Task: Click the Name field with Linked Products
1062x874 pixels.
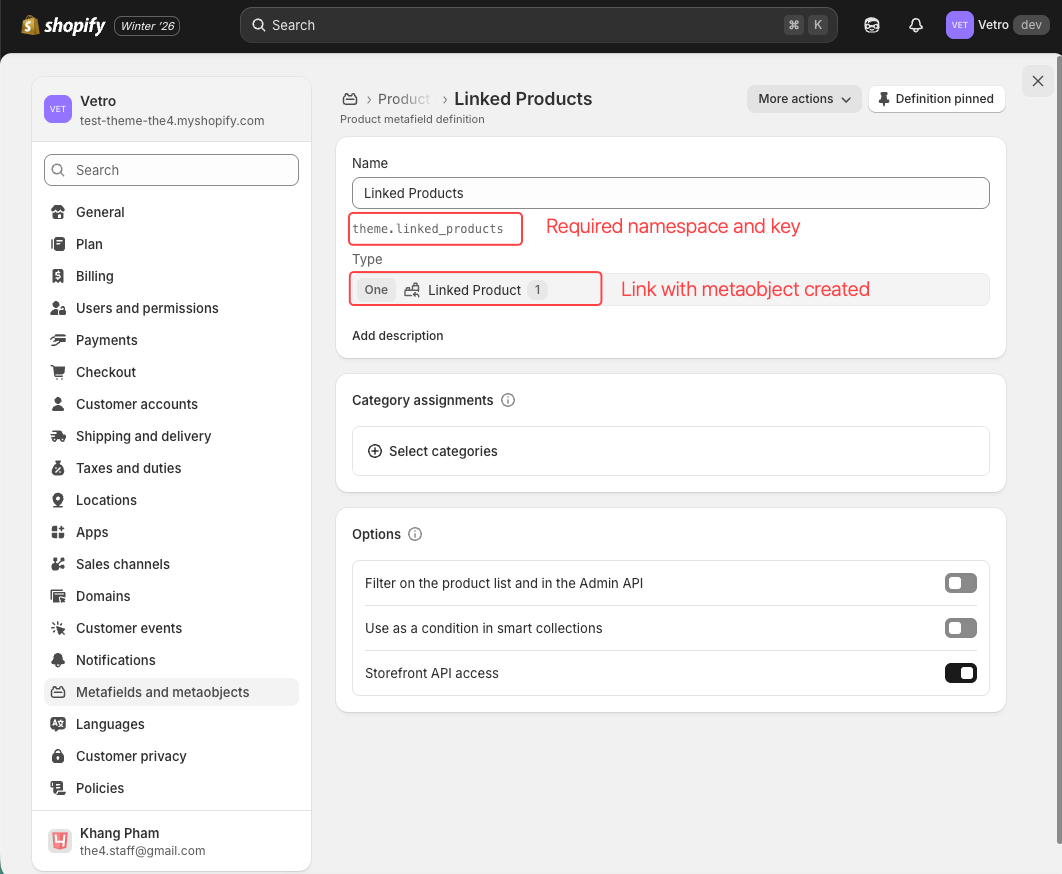Action: click(x=670, y=193)
